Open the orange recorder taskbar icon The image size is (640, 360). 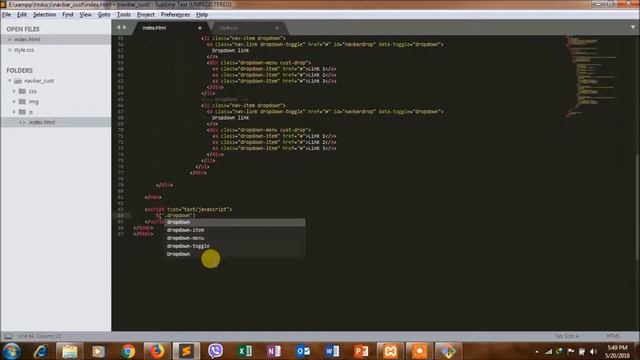coord(419,351)
